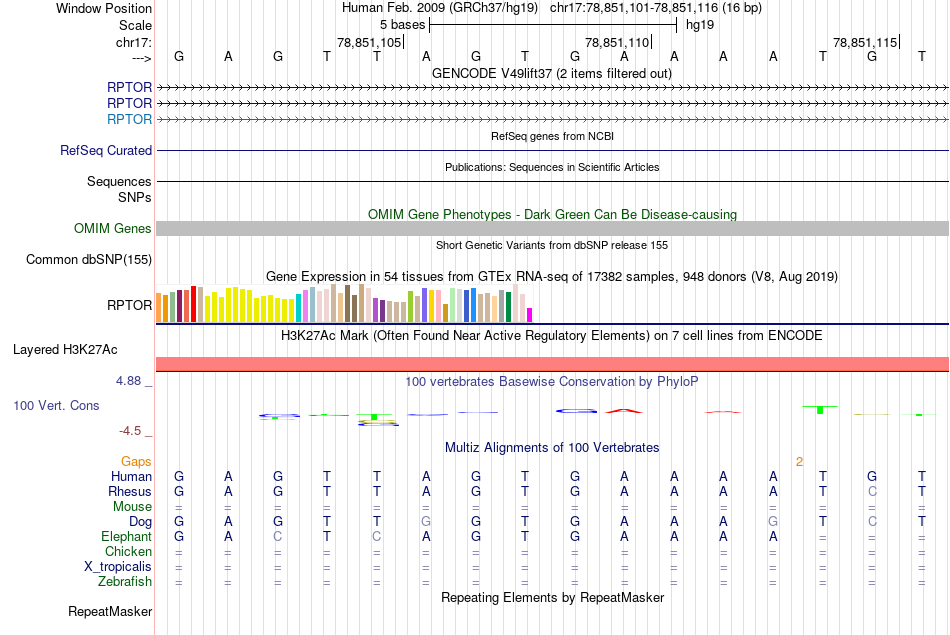950x635 pixels.
Task: Open the GTEx Gene Expression track title
Action: click(552, 276)
